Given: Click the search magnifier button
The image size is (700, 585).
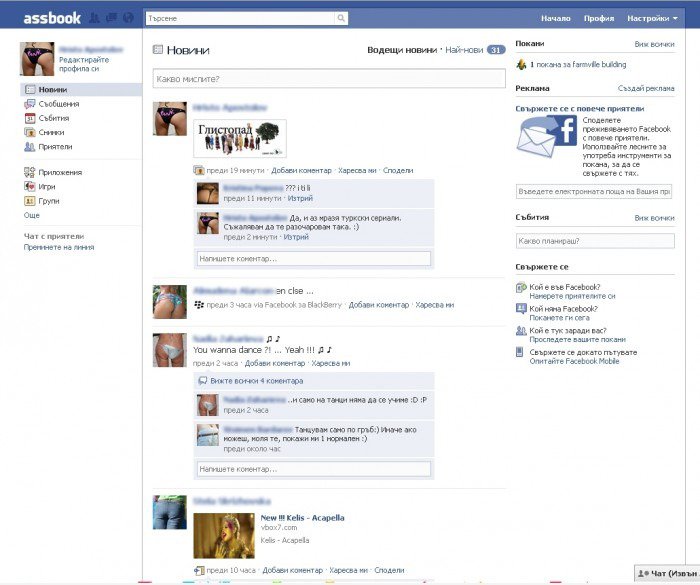Looking at the screenshot, I should pyautogui.click(x=341, y=18).
